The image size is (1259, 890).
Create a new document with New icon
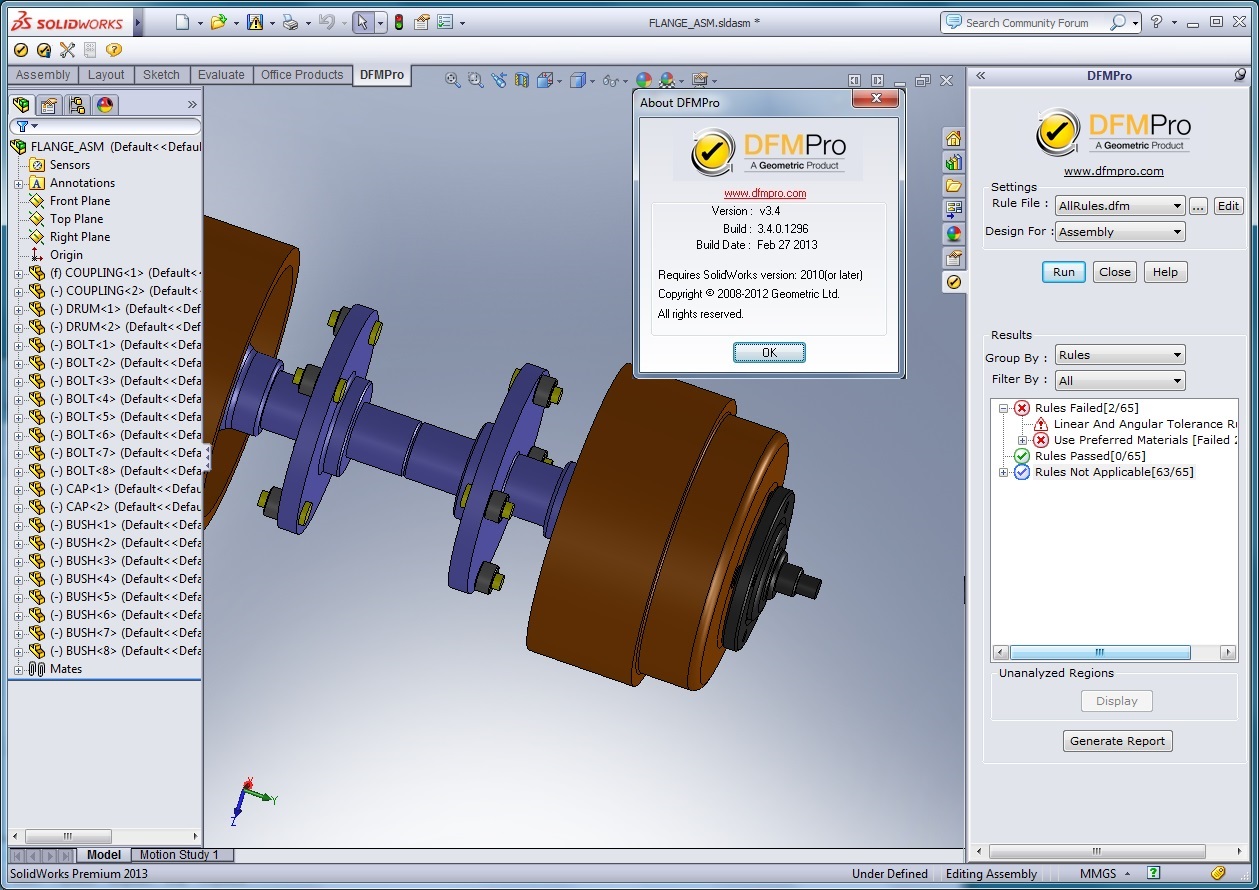pyautogui.click(x=182, y=22)
